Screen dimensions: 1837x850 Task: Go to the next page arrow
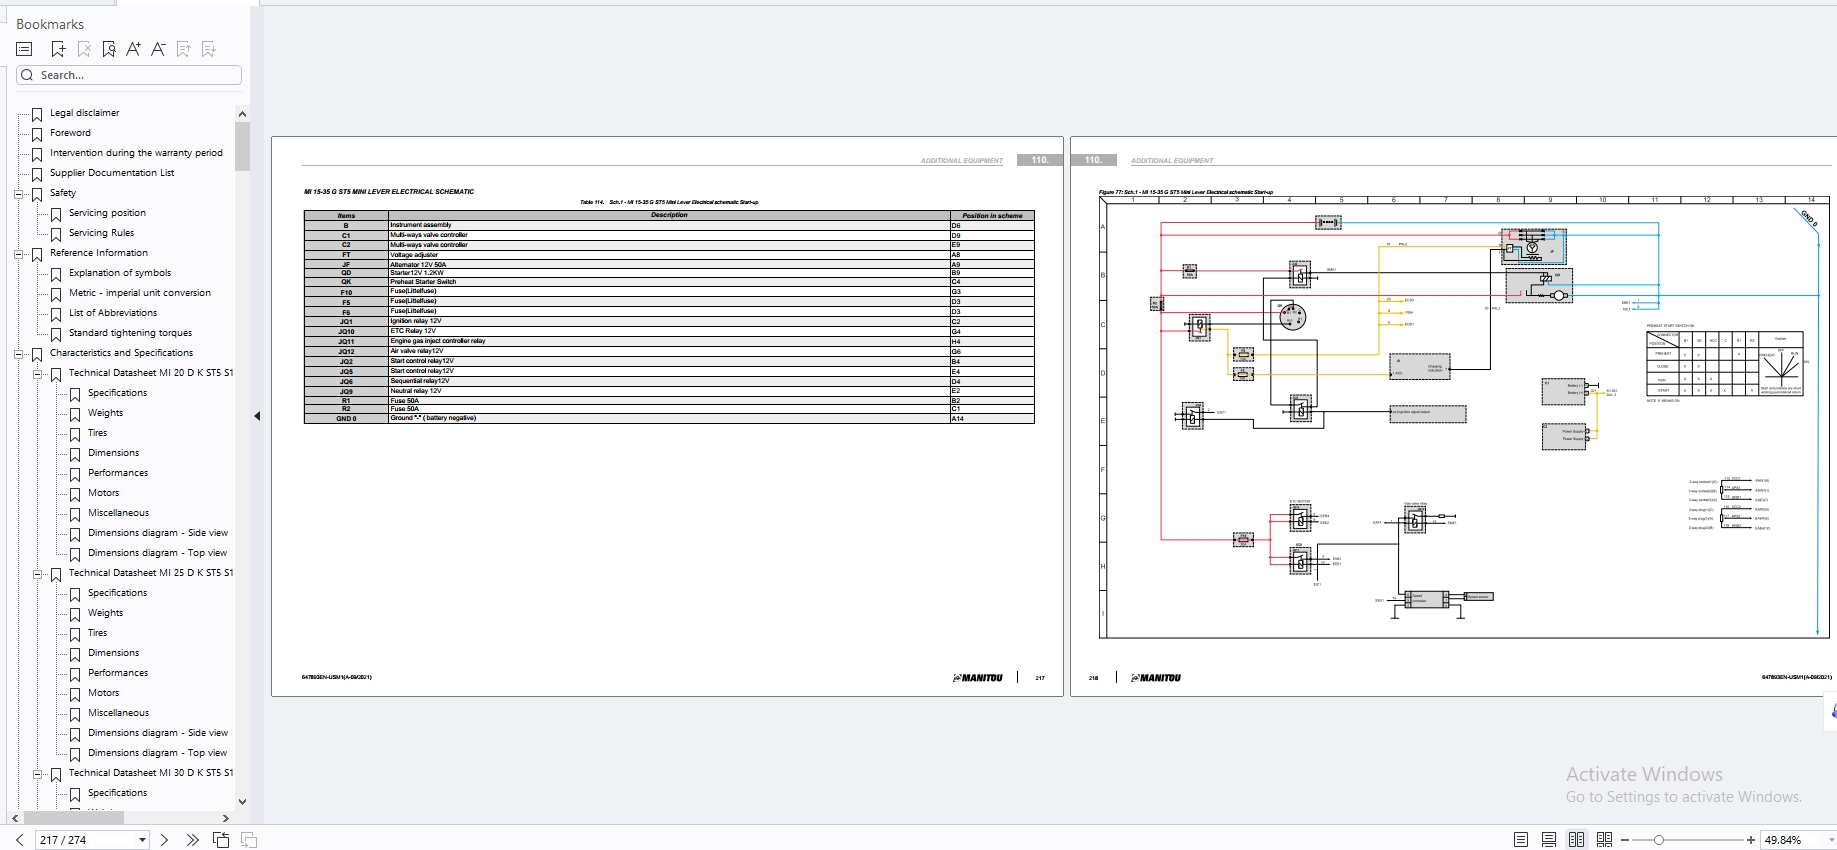click(164, 840)
